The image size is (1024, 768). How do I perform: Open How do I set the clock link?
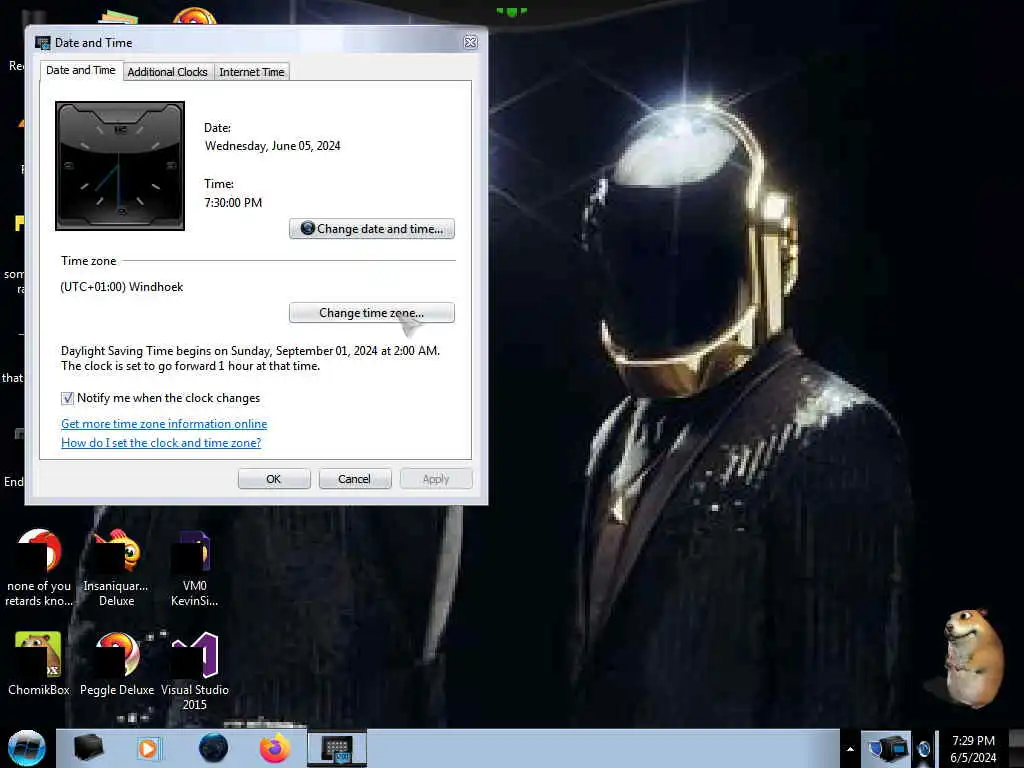[x=161, y=443]
